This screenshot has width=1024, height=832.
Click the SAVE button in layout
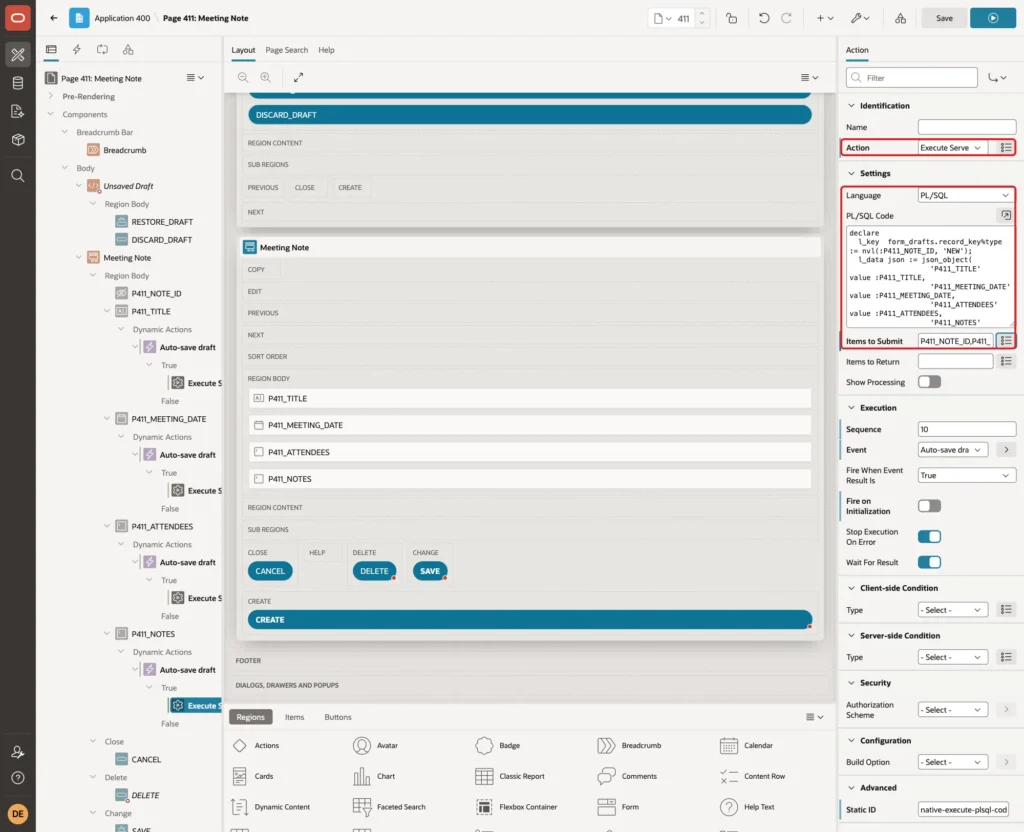click(x=430, y=571)
